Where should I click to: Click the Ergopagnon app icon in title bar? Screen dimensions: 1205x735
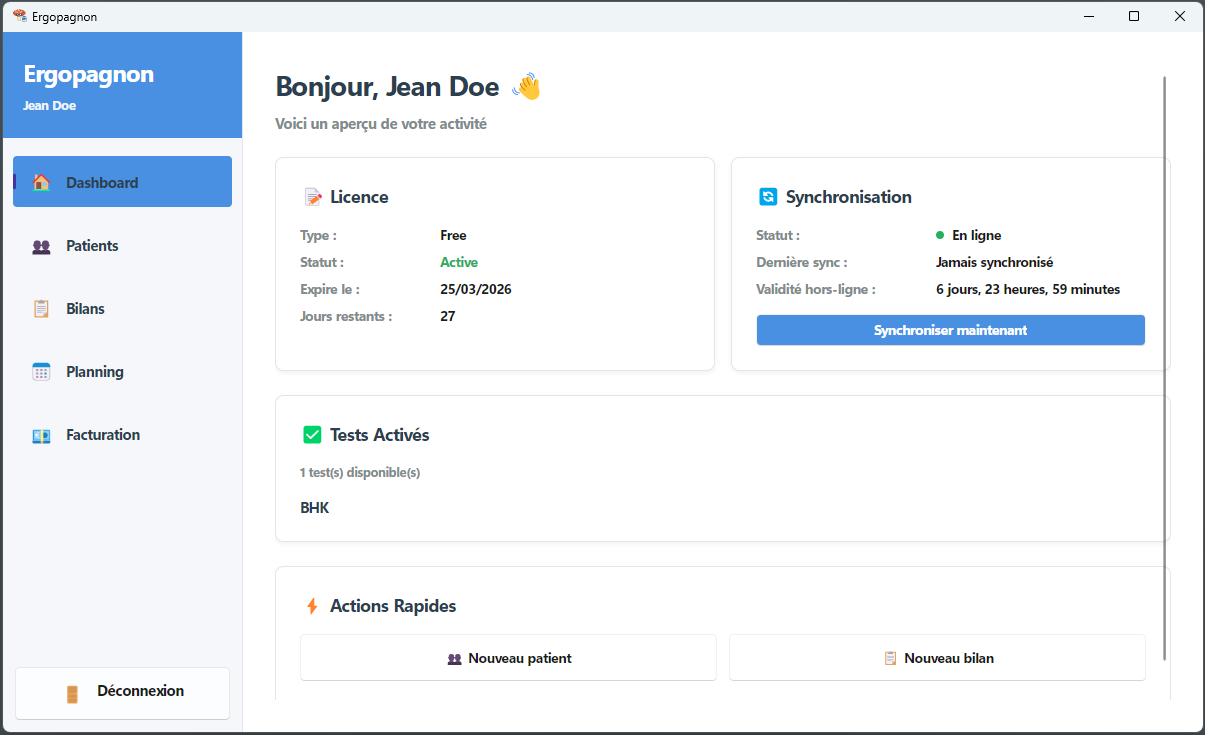click(x=20, y=16)
